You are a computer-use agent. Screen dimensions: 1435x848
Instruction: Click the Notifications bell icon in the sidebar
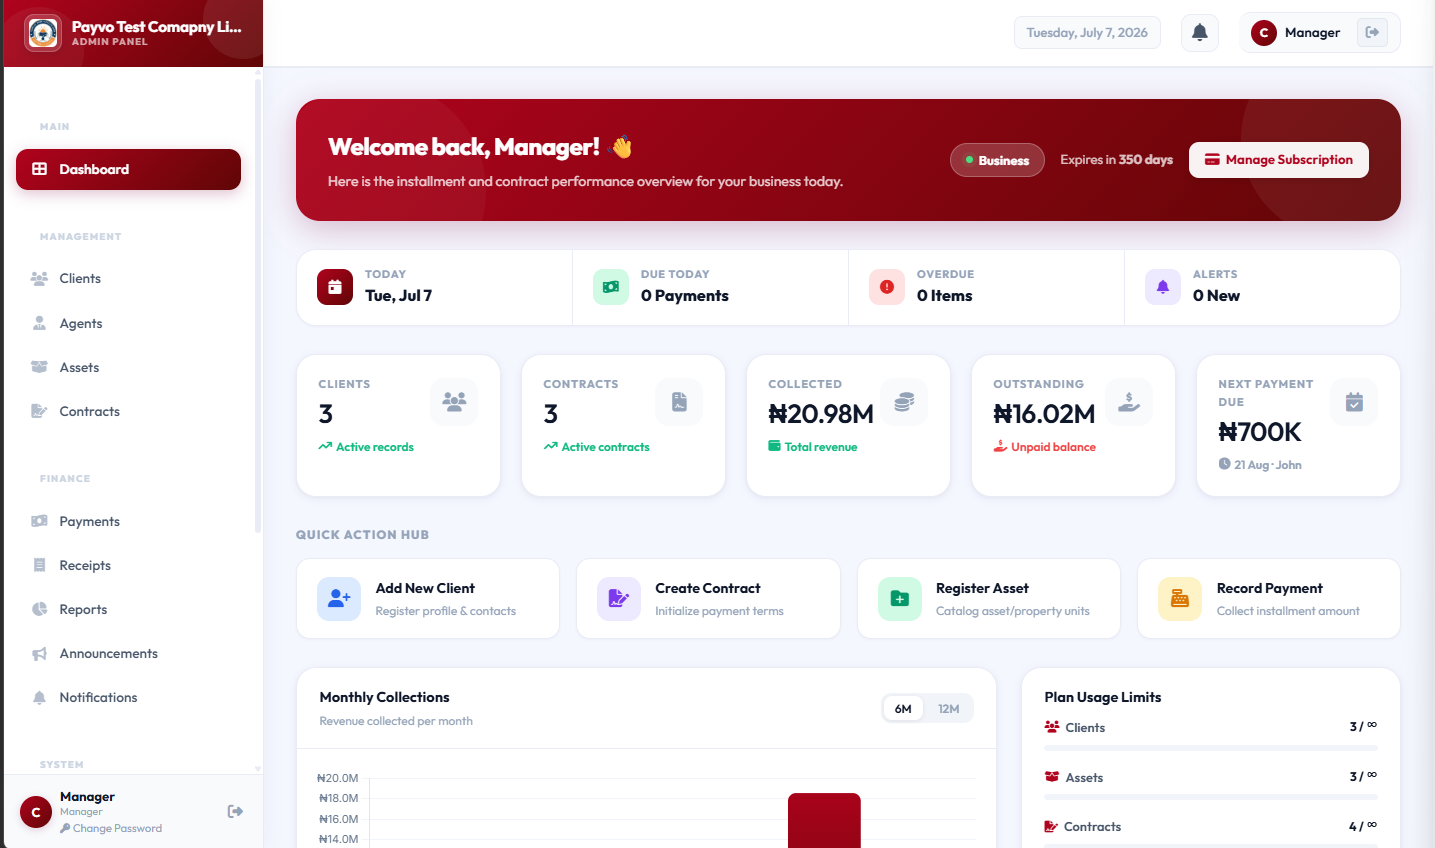click(40, 698)
